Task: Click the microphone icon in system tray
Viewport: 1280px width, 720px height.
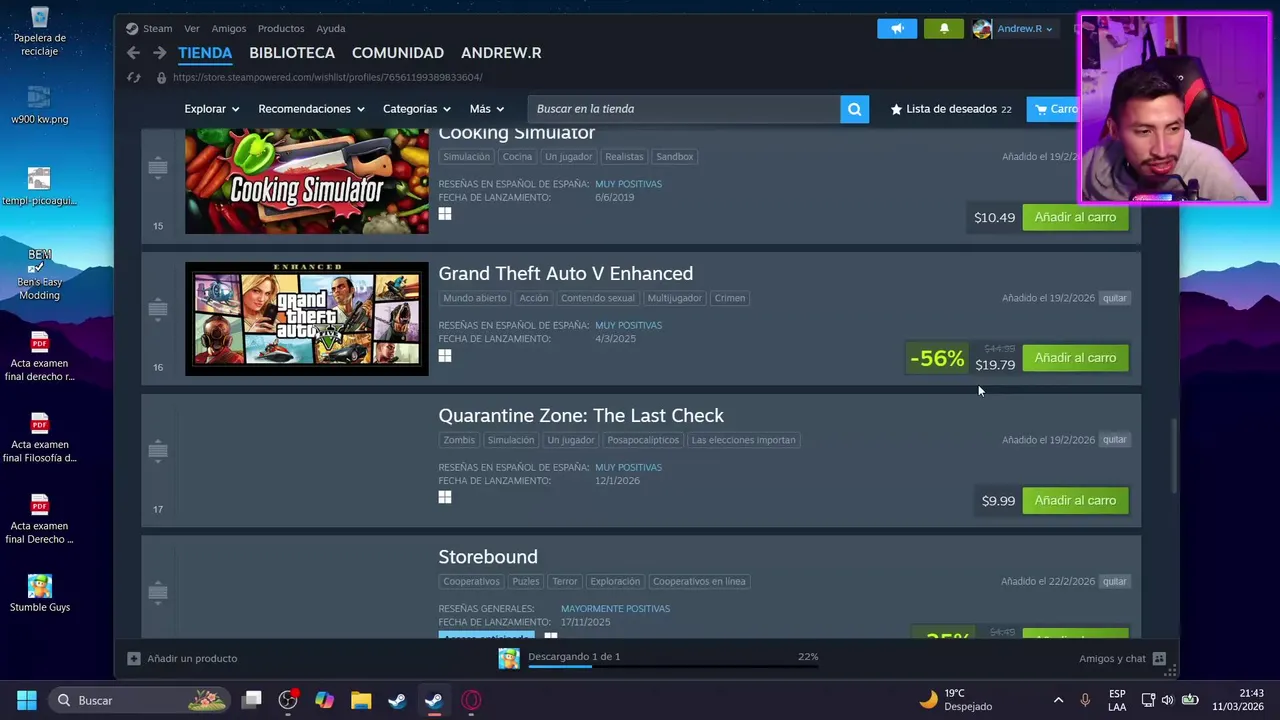Action: [x=1085, y=700]
